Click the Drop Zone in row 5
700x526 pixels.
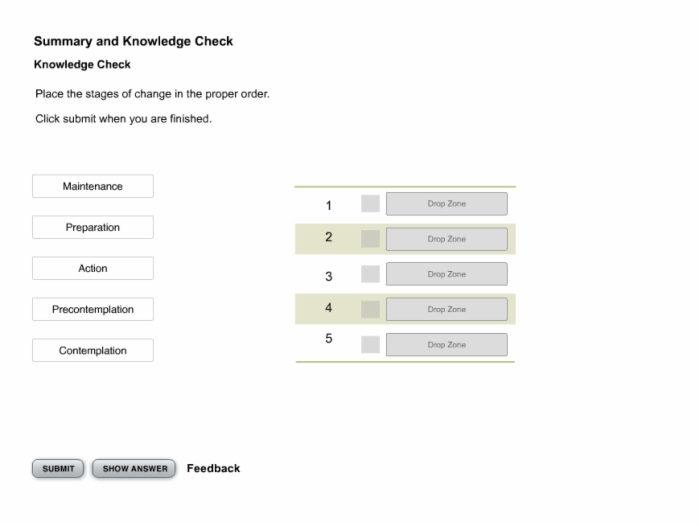[x=447, y=345]
